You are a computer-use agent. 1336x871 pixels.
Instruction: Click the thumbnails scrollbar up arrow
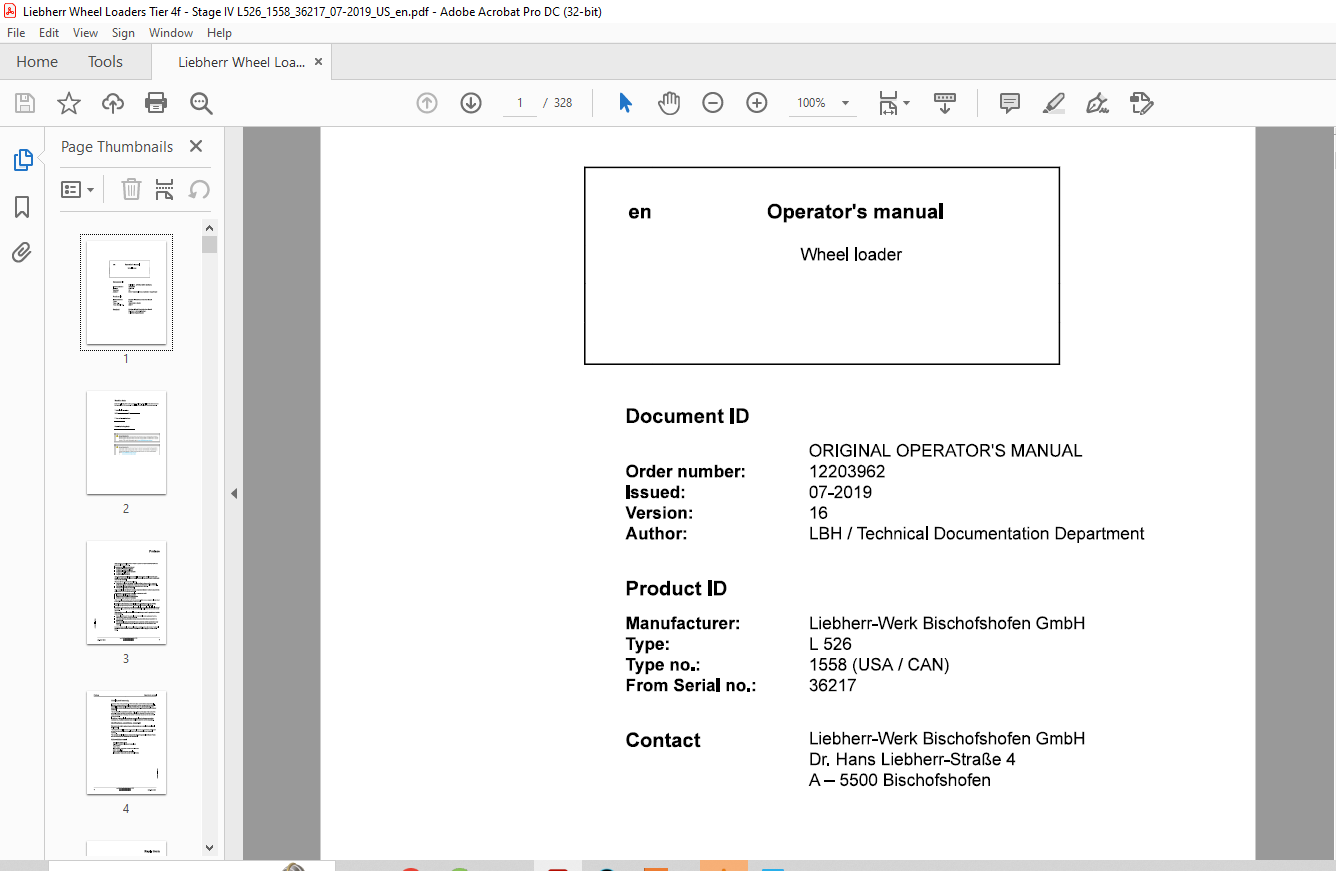(209, 226)
